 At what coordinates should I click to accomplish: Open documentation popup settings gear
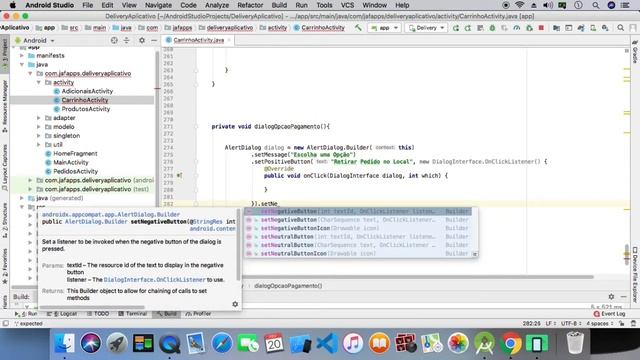pos(235,304)
